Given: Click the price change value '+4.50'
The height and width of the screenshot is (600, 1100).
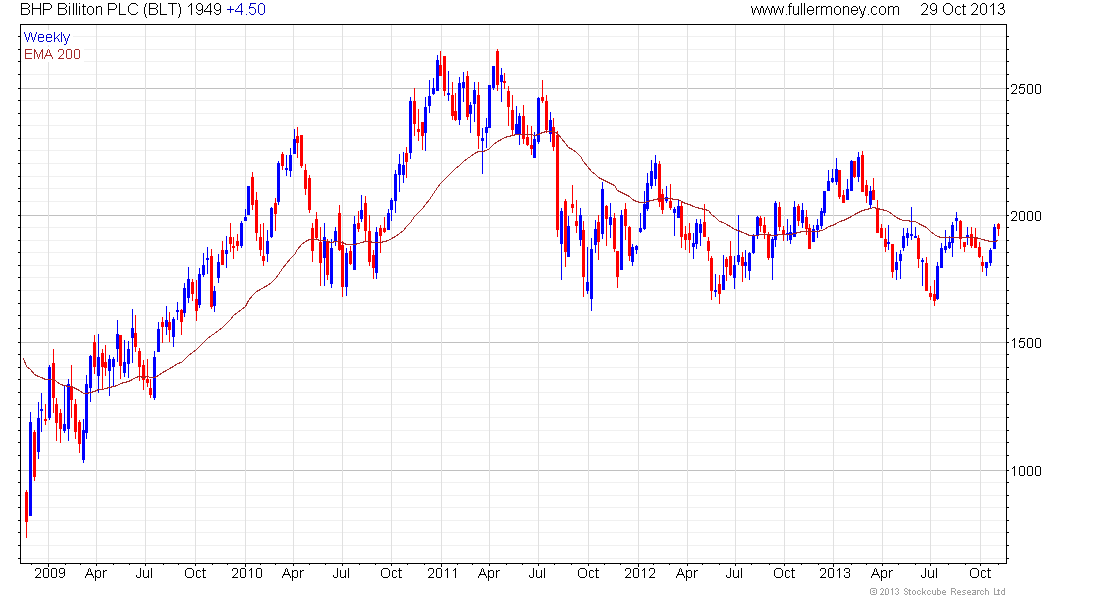Looking at the screenshot, I should [x=246, y=10].
